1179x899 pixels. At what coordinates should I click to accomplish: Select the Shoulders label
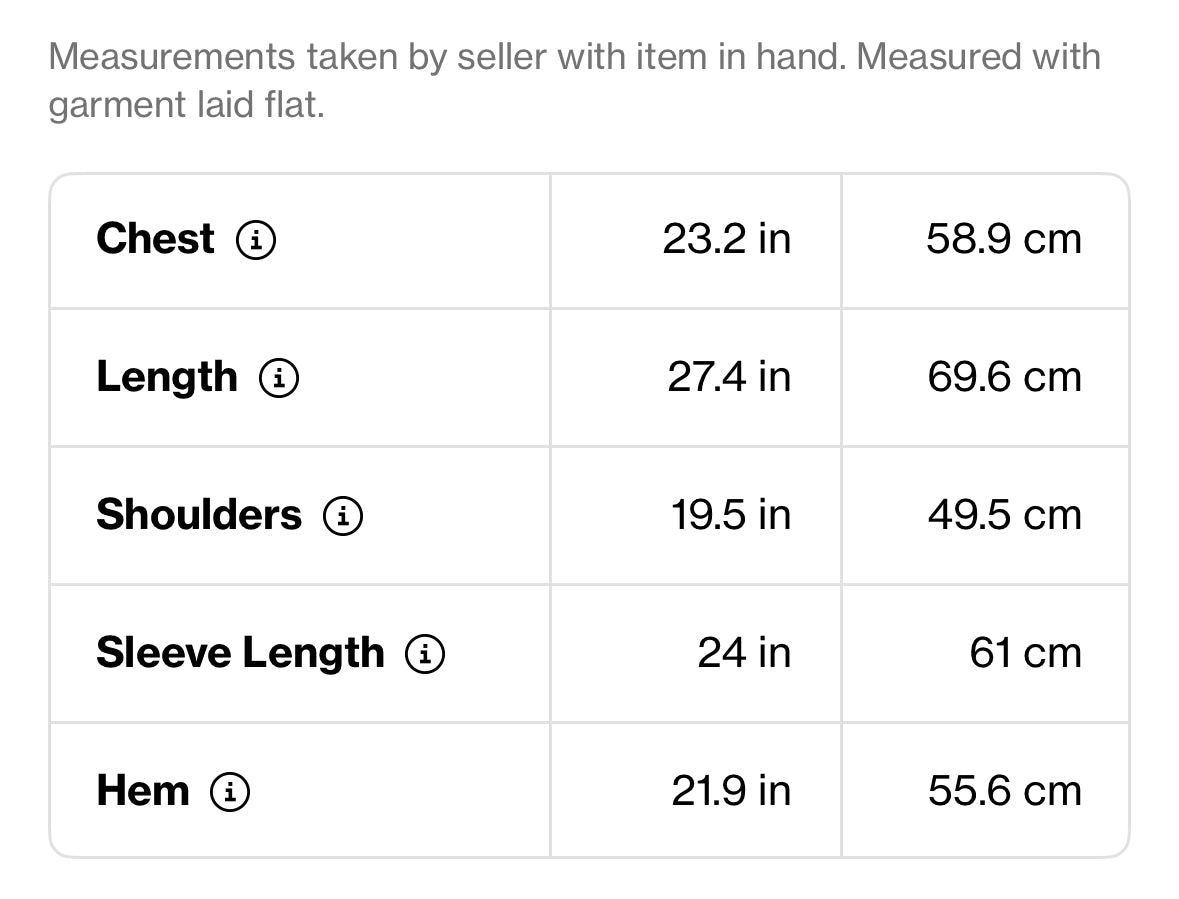(x=199, y=515)
